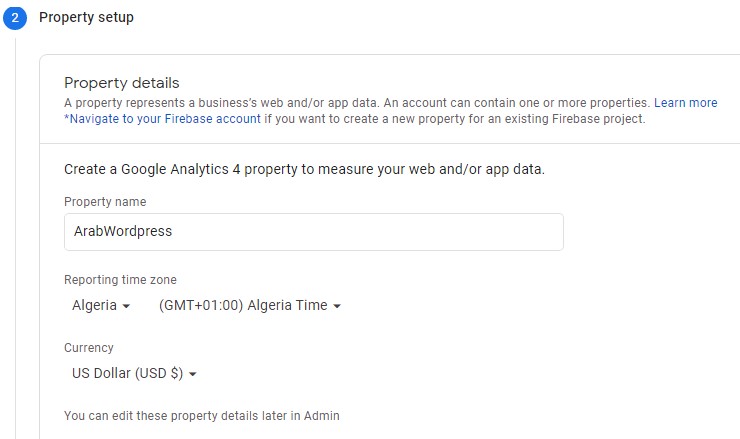
Task: Click the Property setup step heading
Action: (86, 18)
